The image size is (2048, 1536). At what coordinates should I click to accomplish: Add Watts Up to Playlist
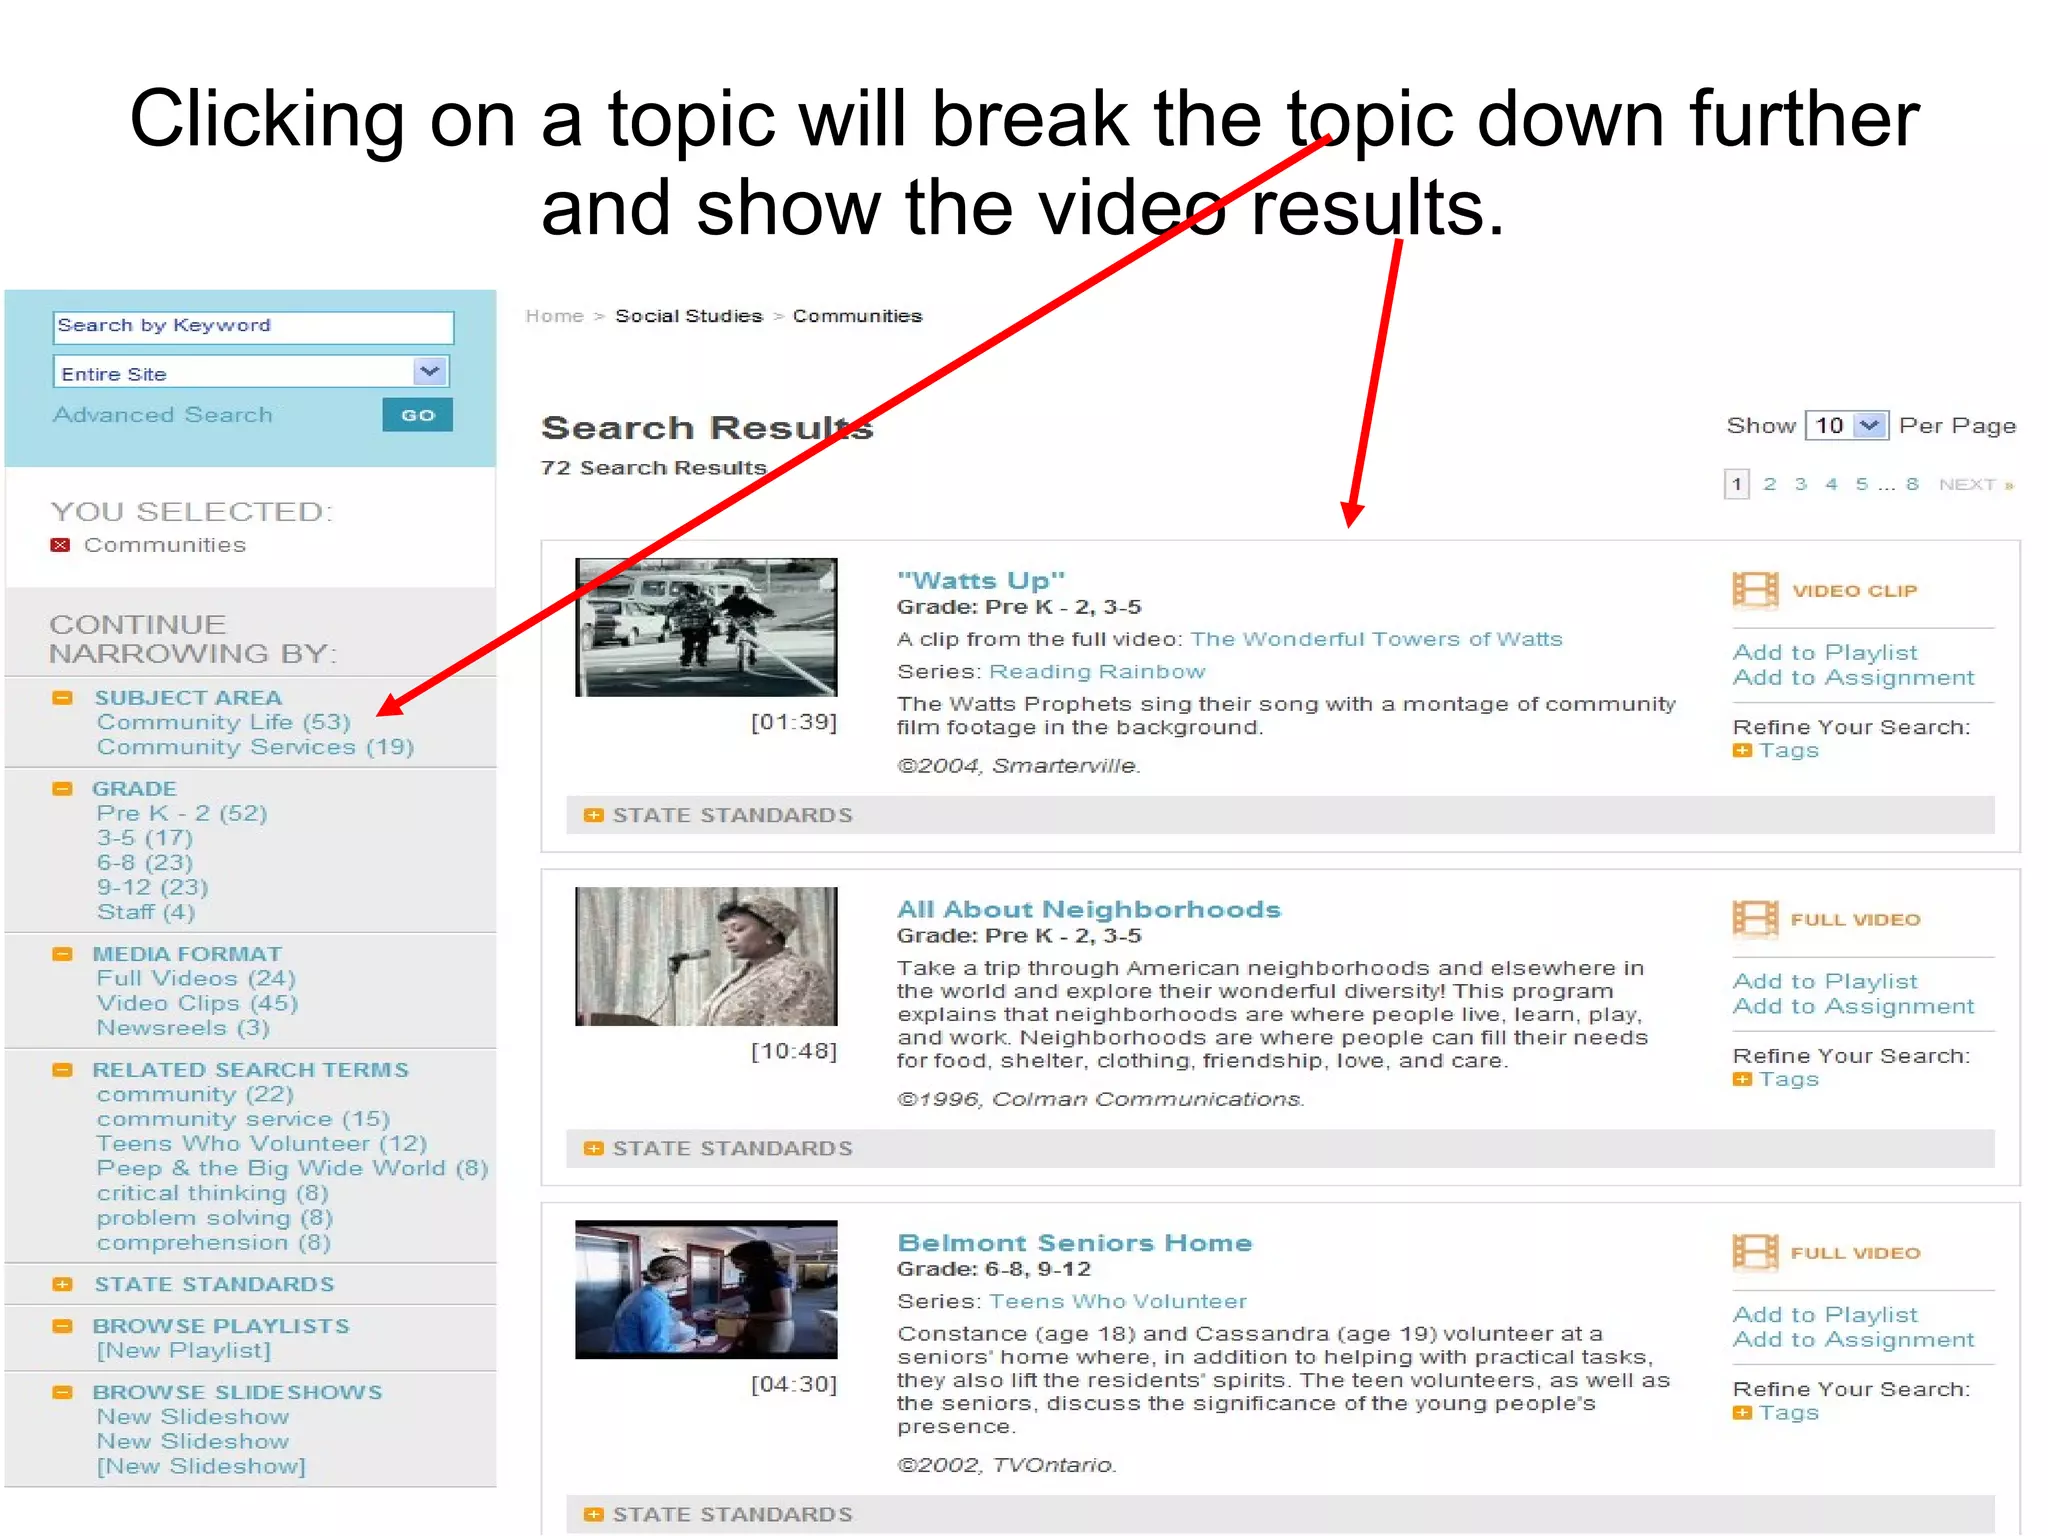(1825, 653)
